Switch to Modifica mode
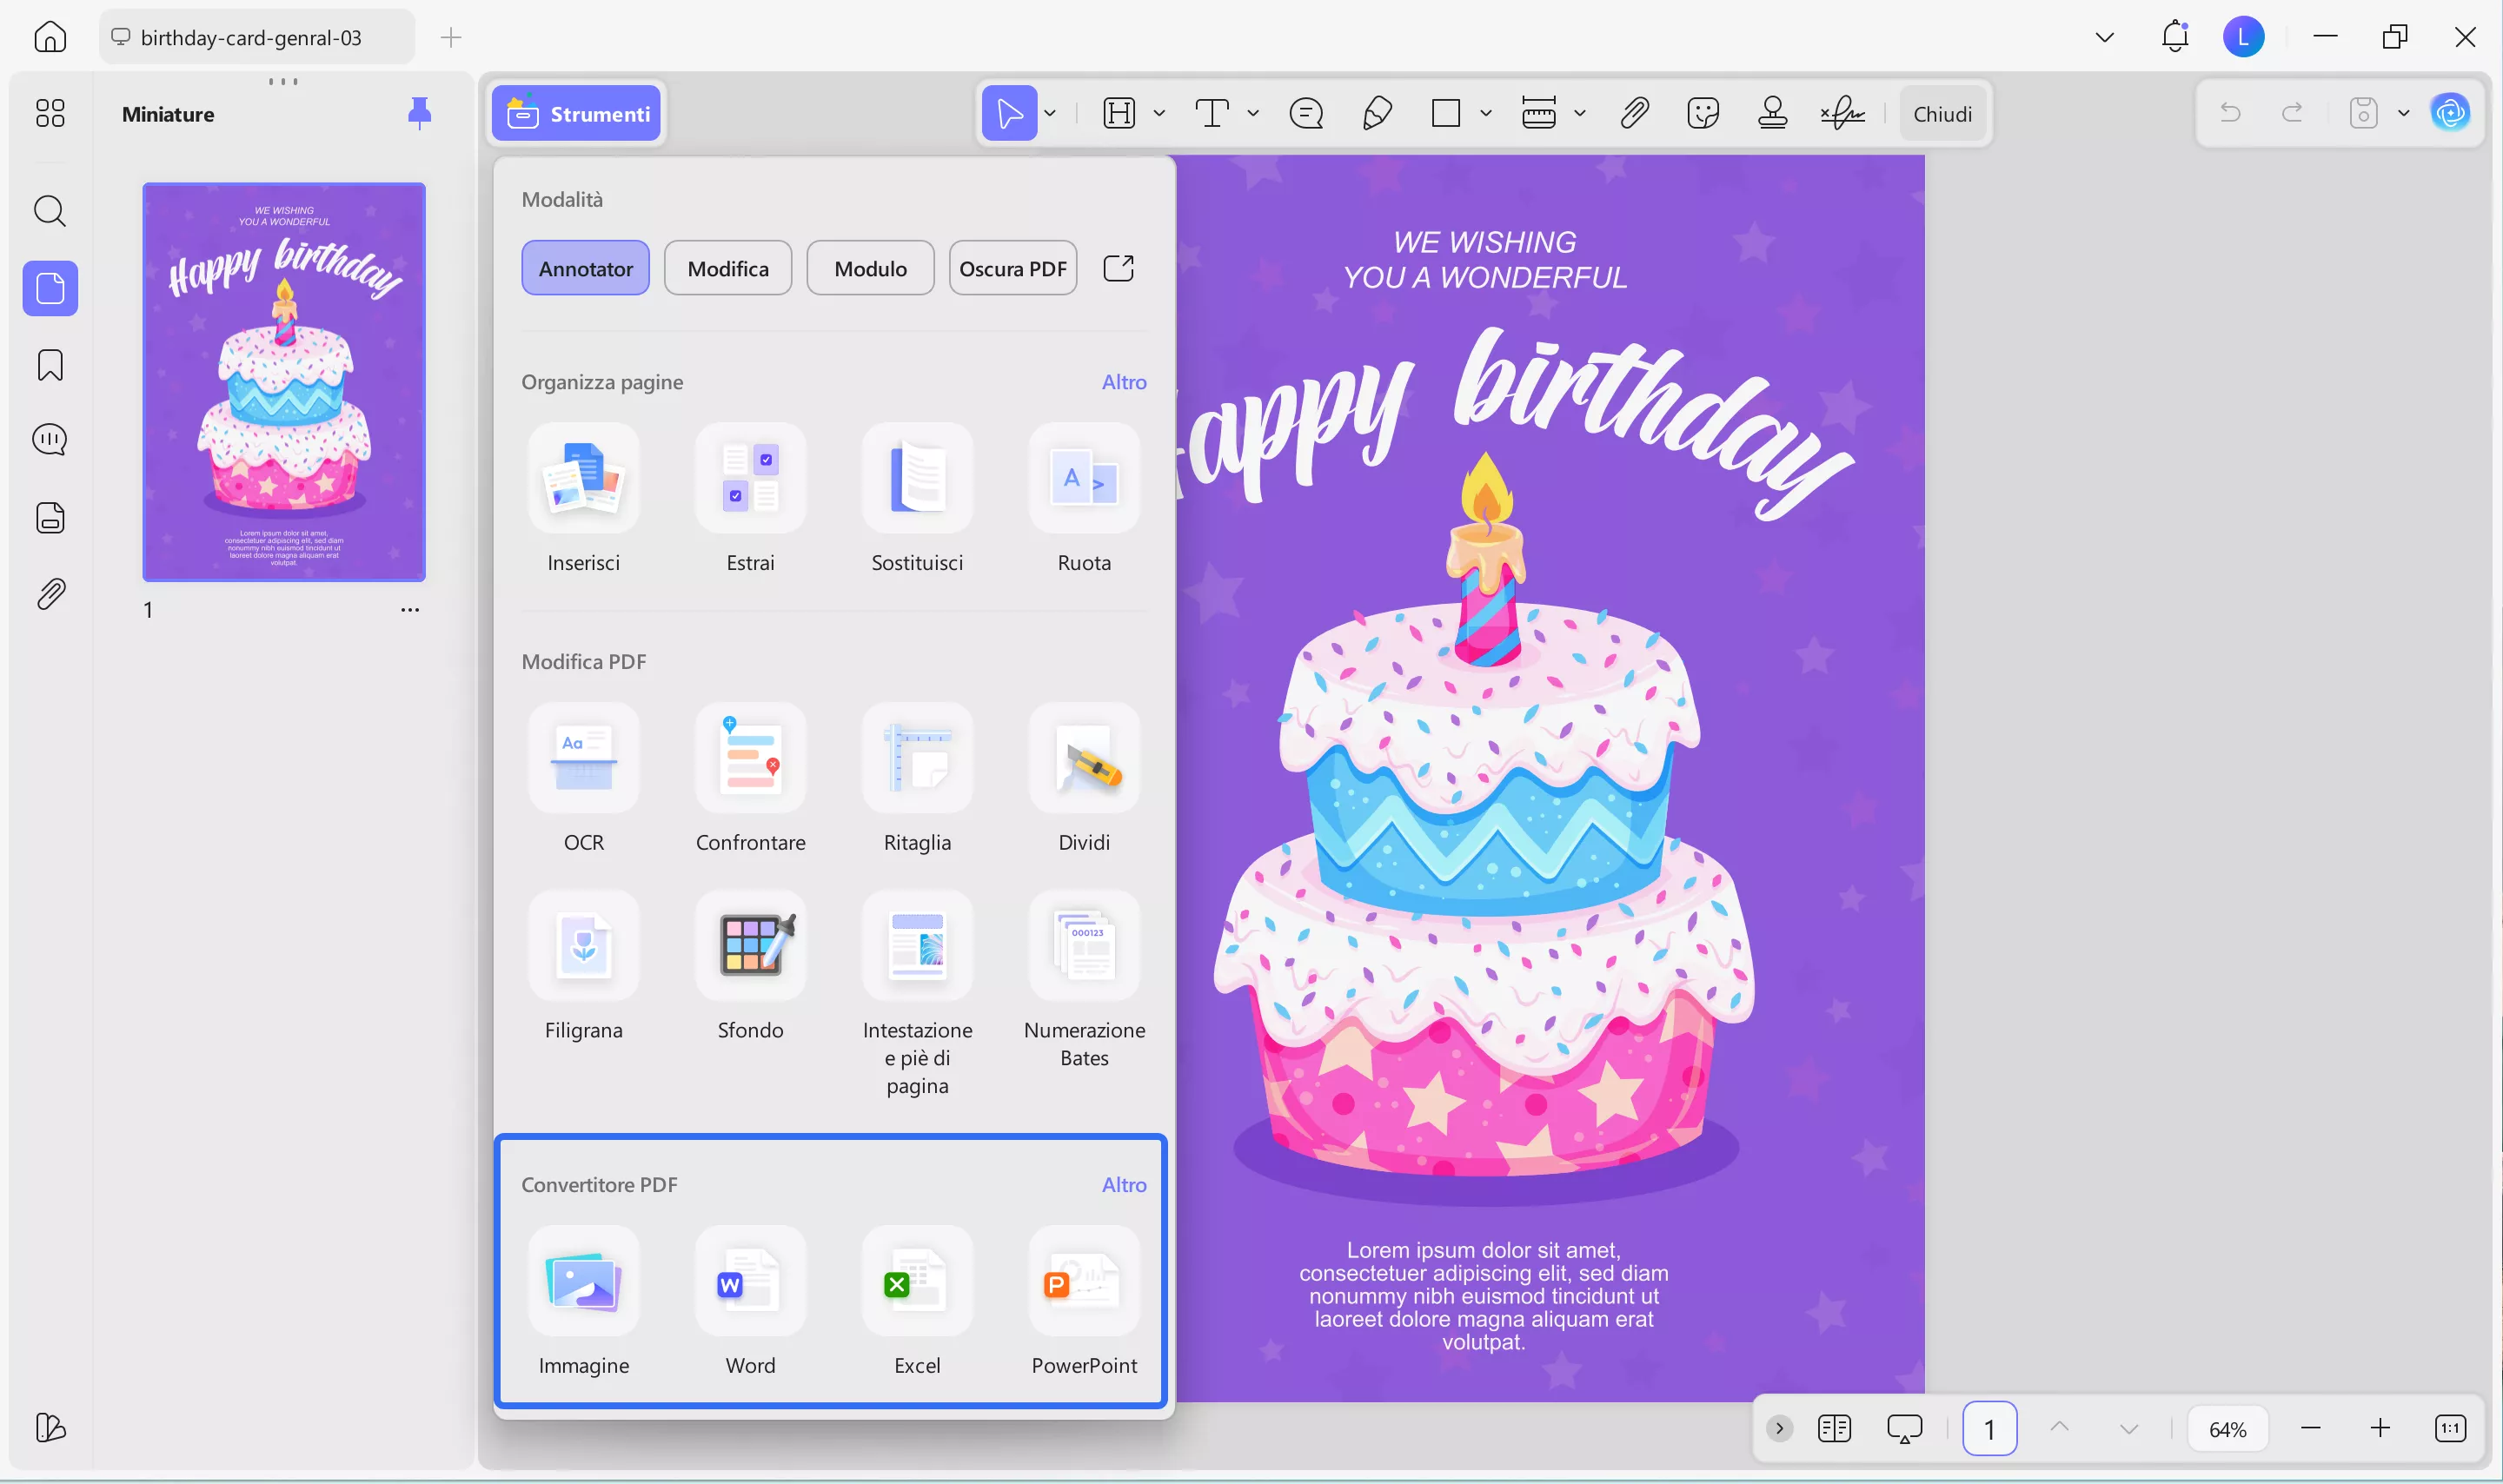Screen dimensions: 2503x1484 point(727,267)
